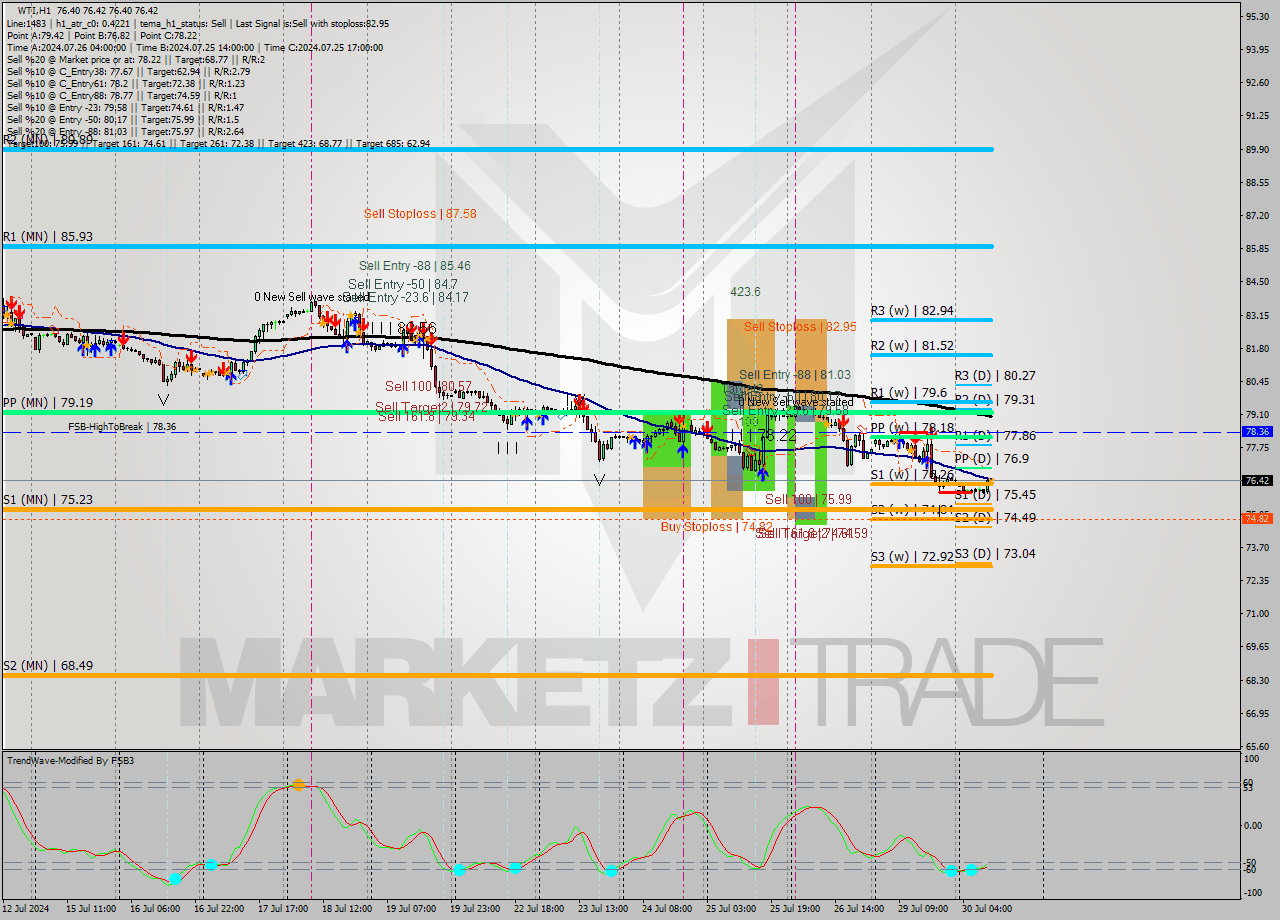Screen dimensions: 1280x920
Task: Select the cyan oversold dot near 30 Jul 04:00
Action: 970,869
